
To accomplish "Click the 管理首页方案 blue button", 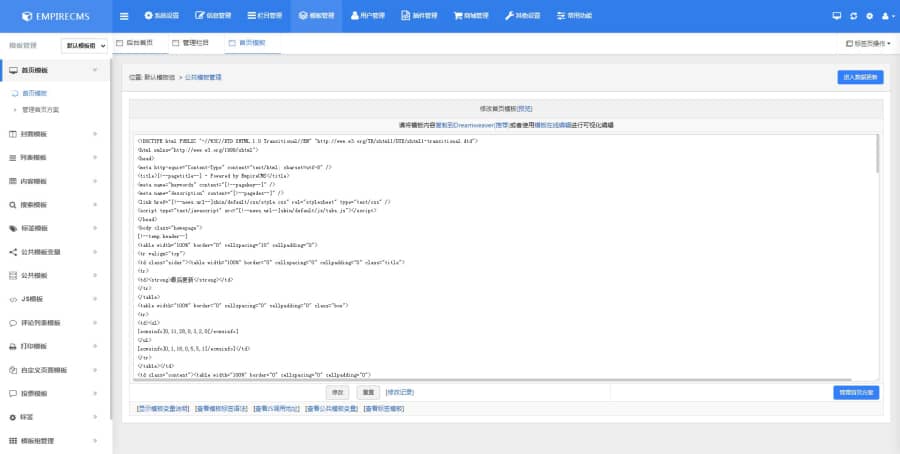I will pos(856,393).
